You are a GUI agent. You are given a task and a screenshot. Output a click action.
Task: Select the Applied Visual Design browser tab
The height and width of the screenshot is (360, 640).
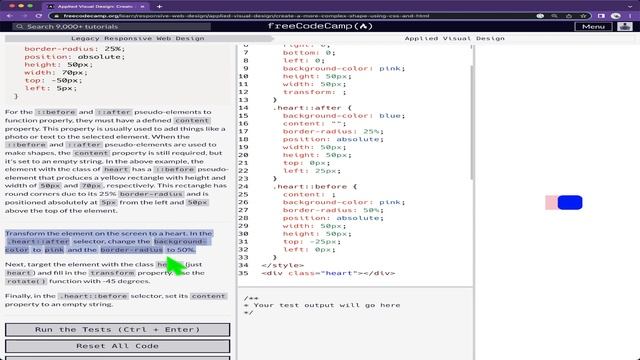(x=96, y=7)
